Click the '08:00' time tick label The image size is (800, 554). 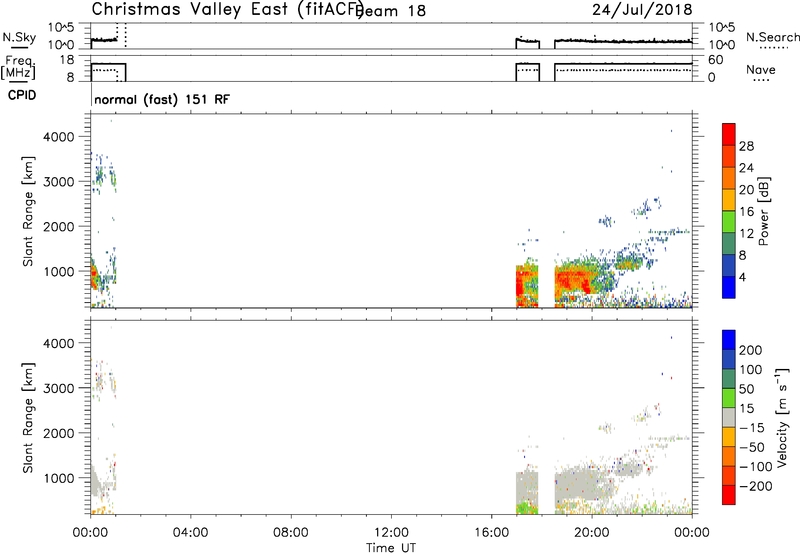(x=291, y=533)
